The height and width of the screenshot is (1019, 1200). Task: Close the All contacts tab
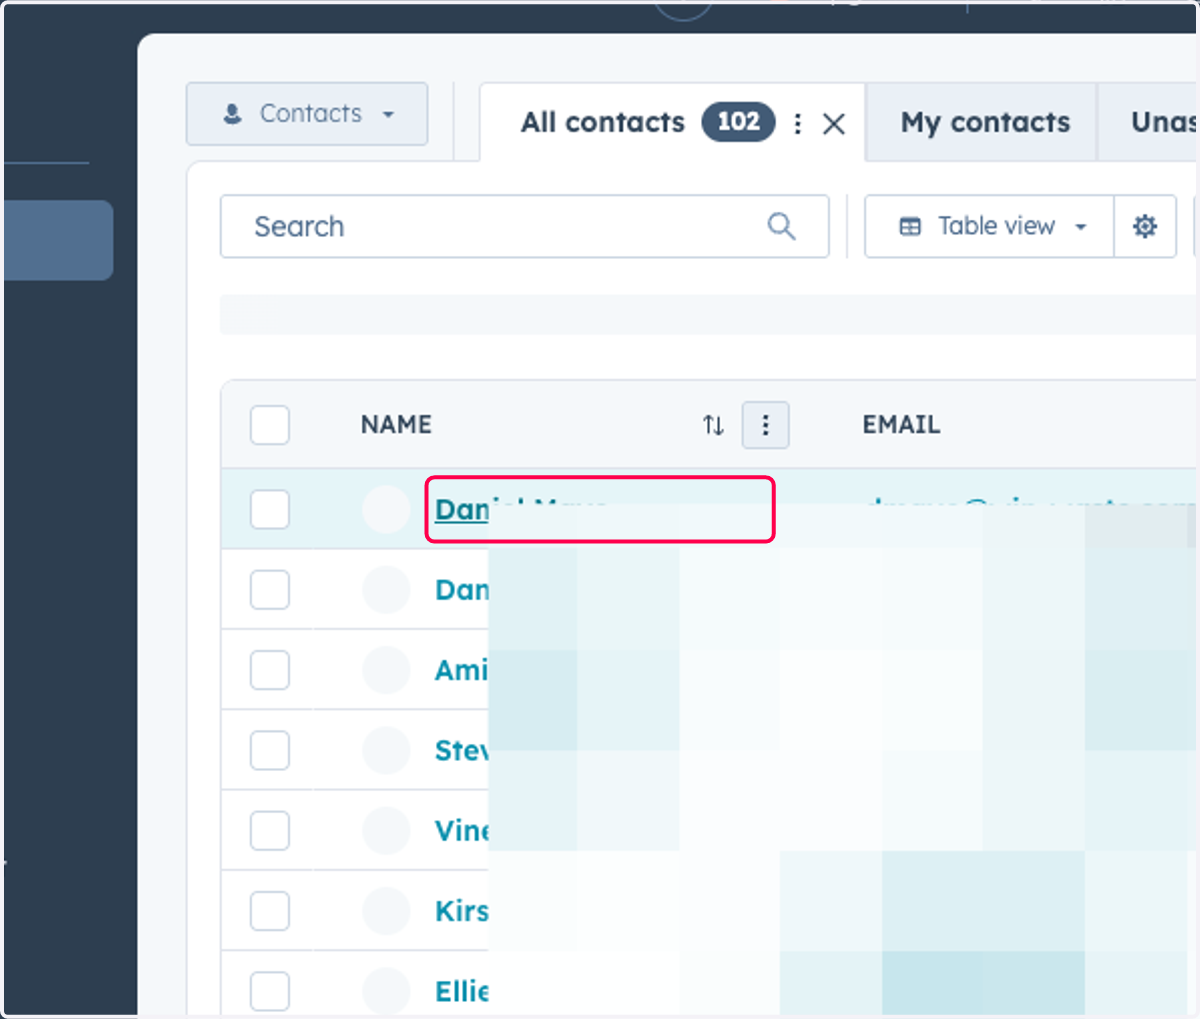point(834,123)
